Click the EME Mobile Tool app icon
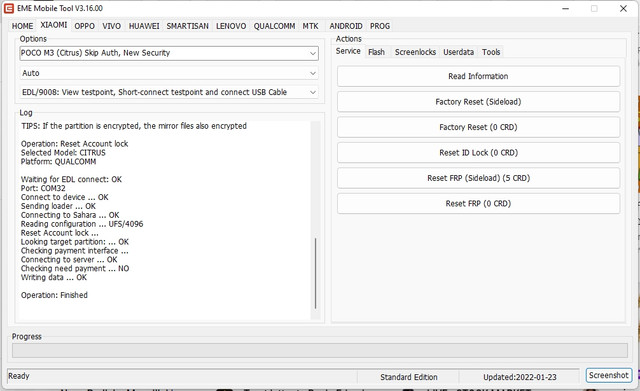This screenshot has width=640, height=391. (x=9, y=8)
